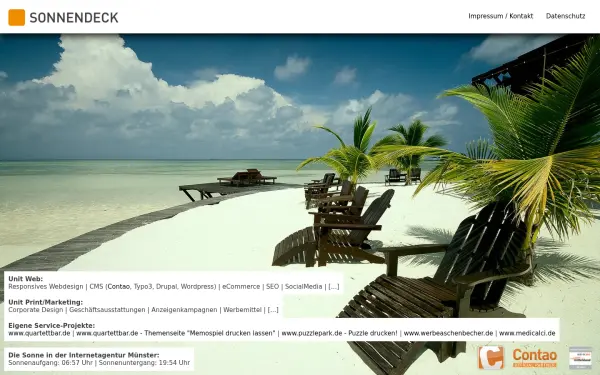This screenshot has width=600, height=375.
Task: Click '[...]' after SocialMedia
Action: [334, 287]
